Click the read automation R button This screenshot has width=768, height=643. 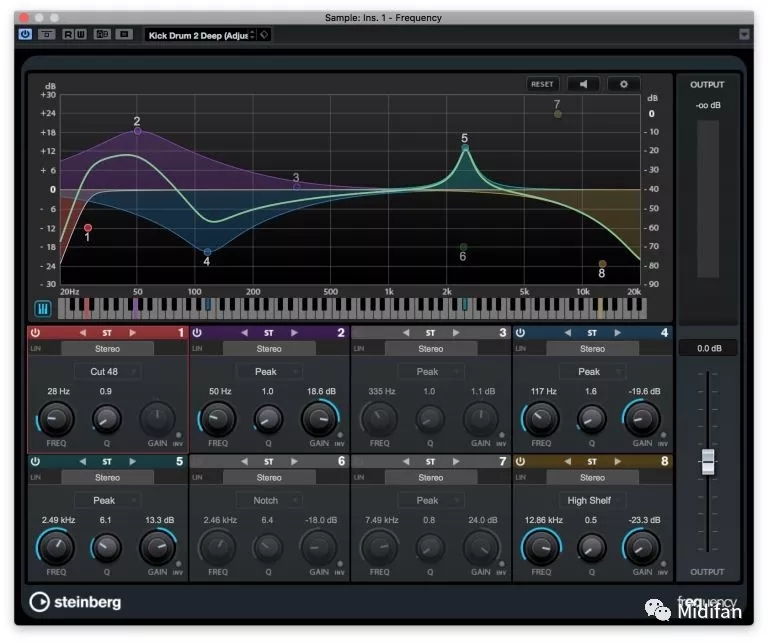[x=69, y=34]
